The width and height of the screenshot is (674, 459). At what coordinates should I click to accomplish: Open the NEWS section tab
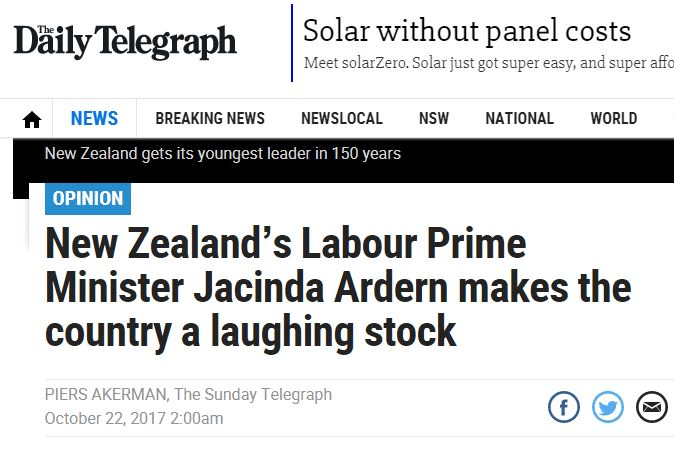[94, 118]
